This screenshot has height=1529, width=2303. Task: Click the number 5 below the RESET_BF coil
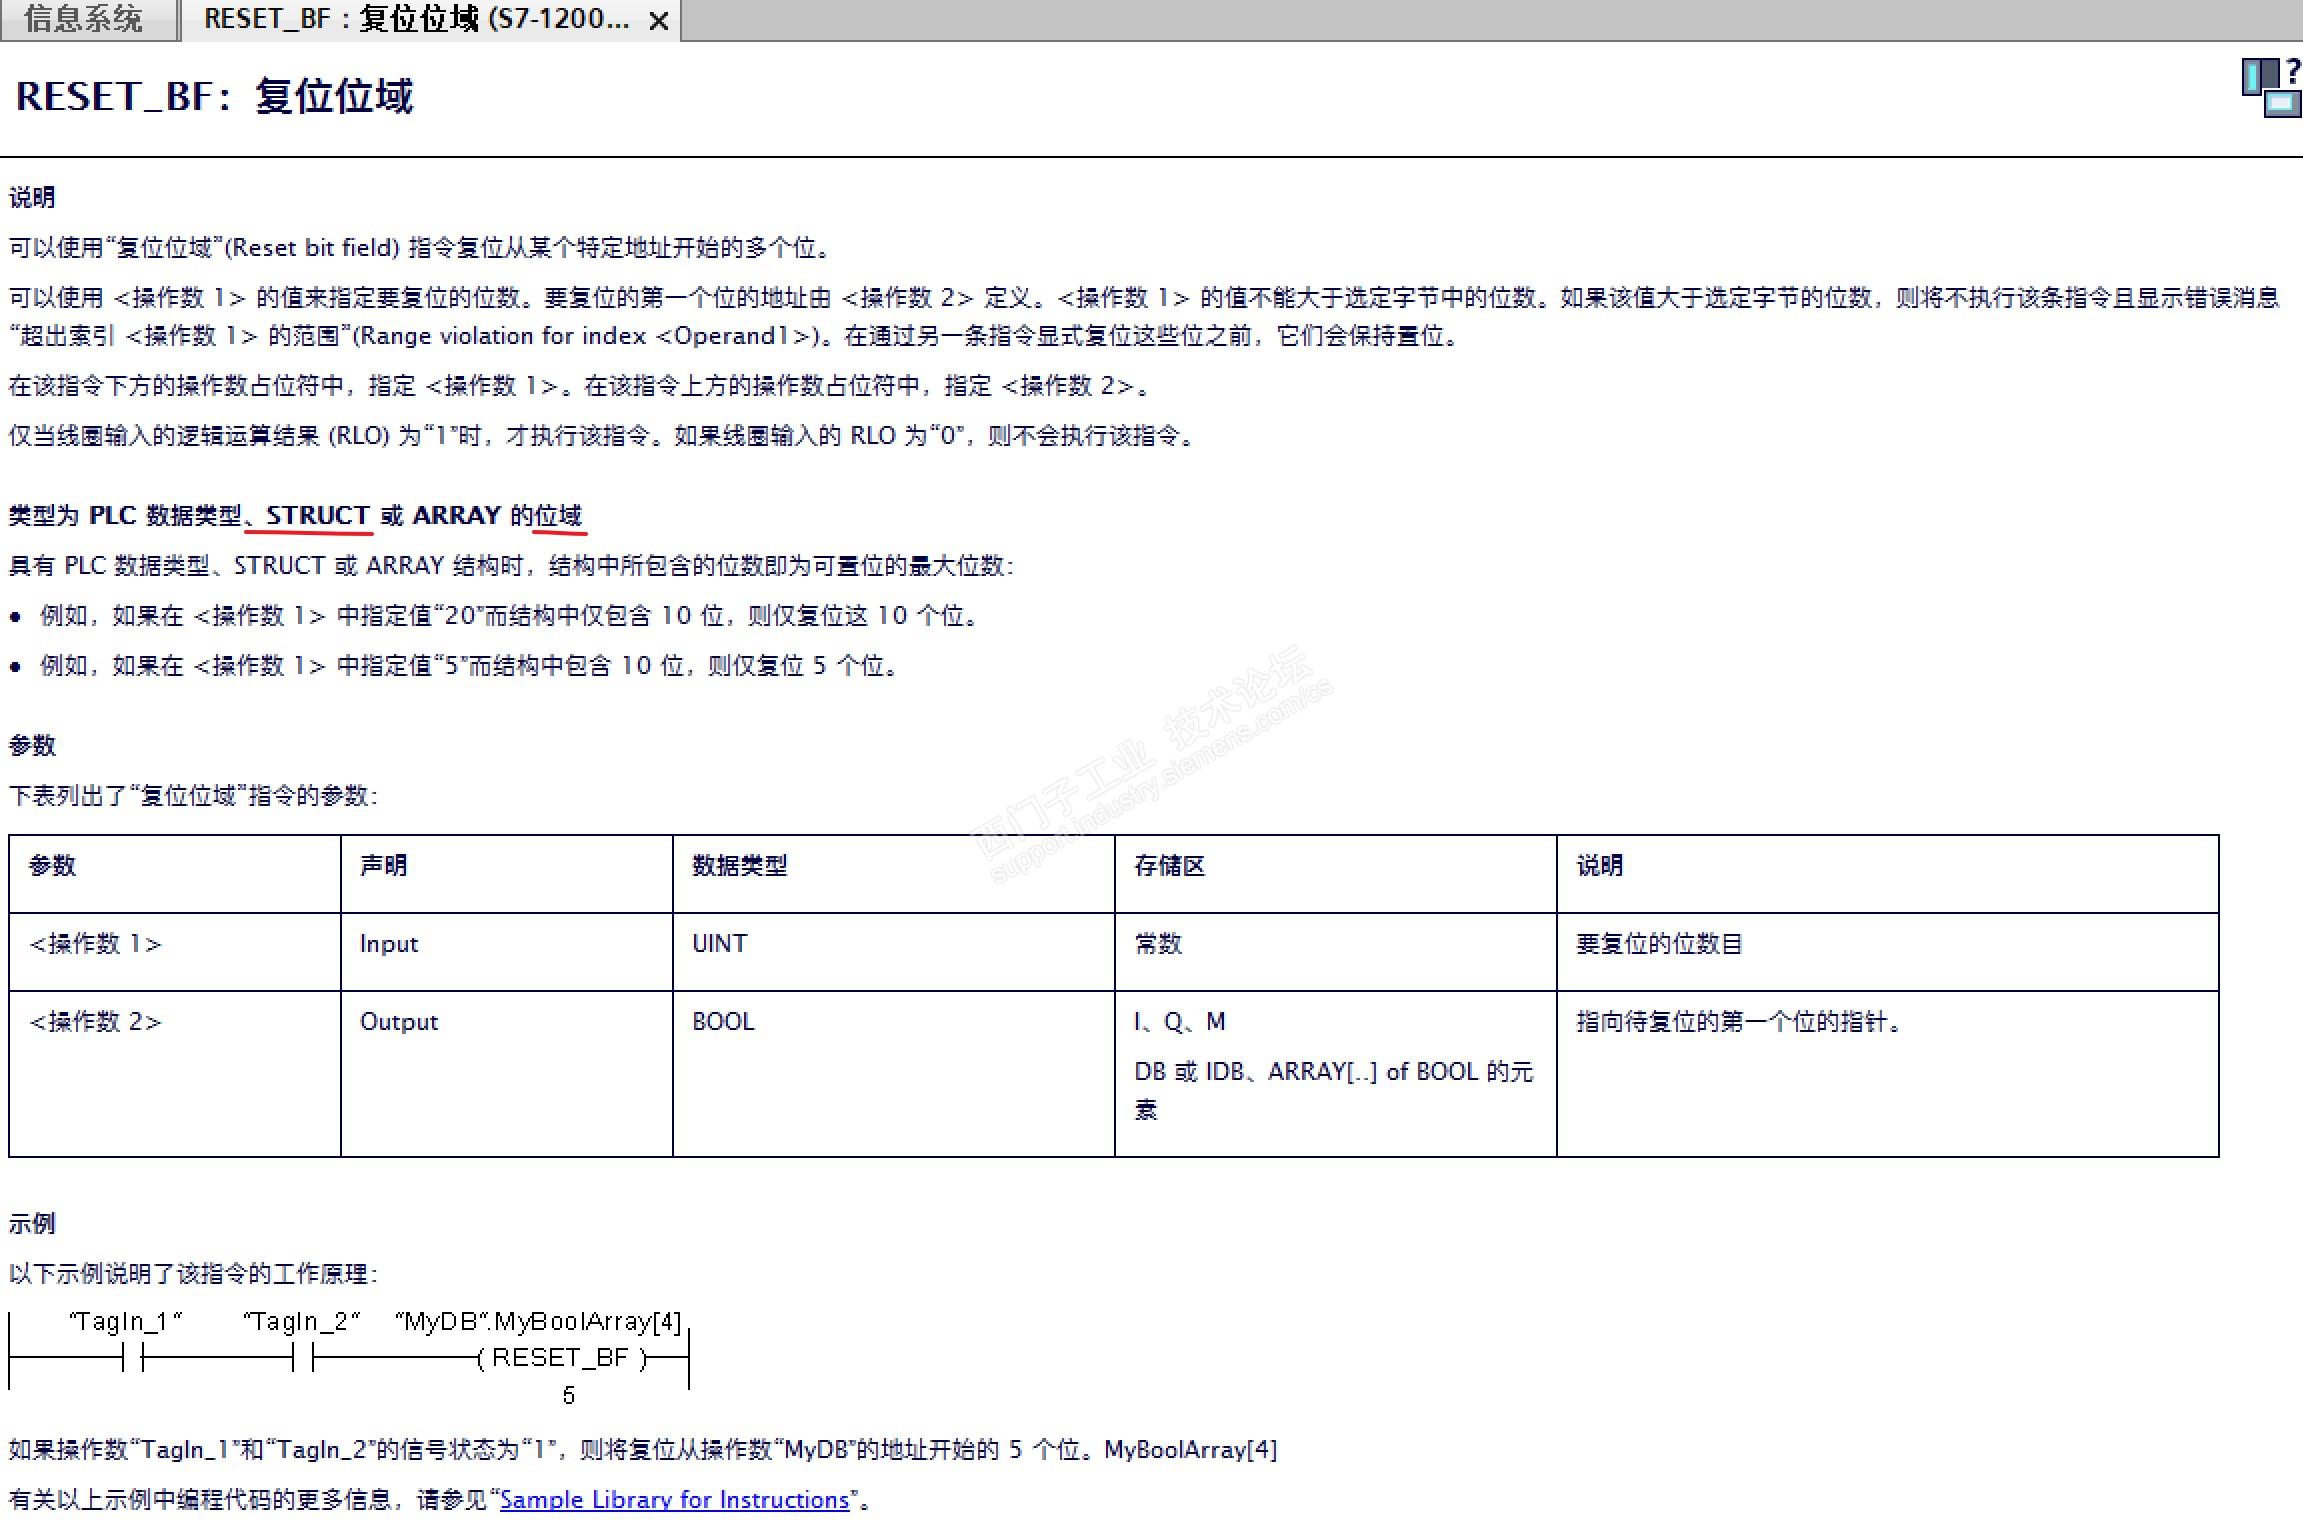coord(568,1395)
